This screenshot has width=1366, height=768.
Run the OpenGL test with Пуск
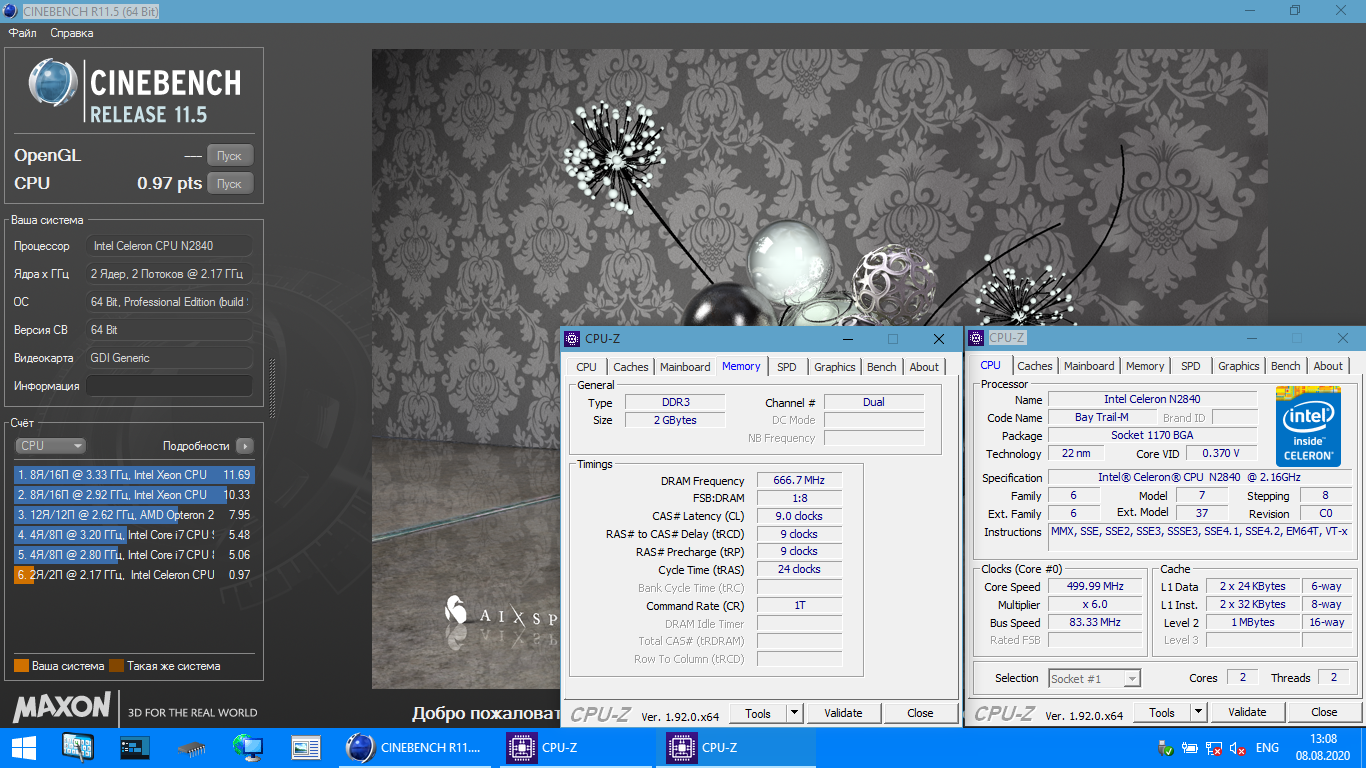[230, 156]
